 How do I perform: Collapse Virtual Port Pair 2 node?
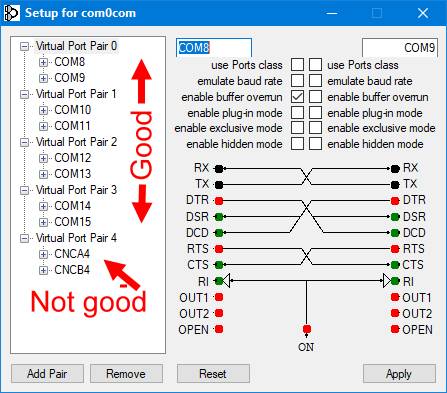24,142
